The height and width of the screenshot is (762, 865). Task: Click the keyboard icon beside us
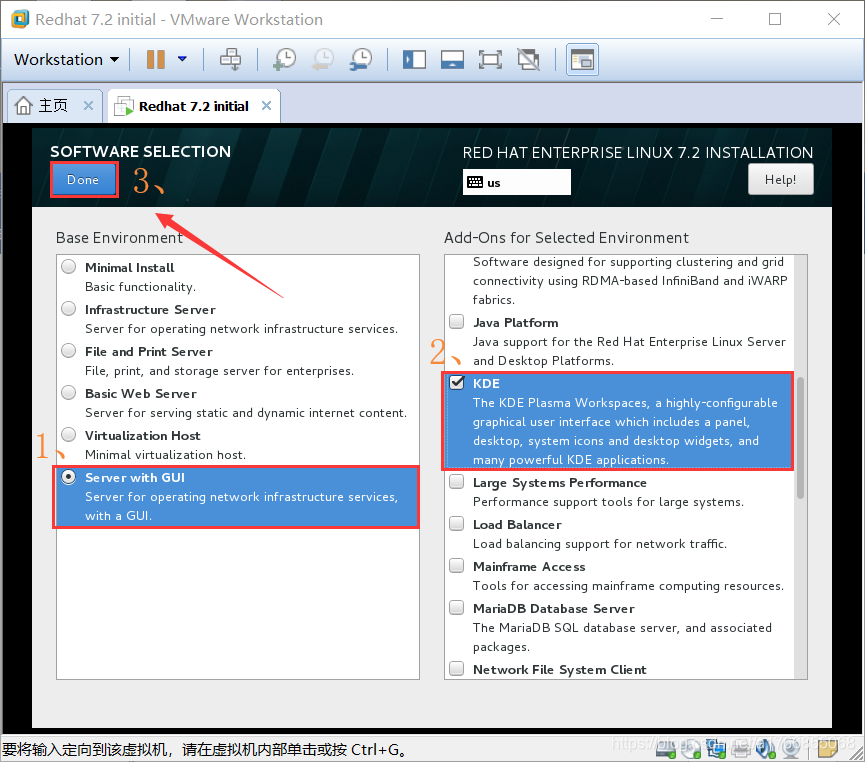(x=474, y=182)
